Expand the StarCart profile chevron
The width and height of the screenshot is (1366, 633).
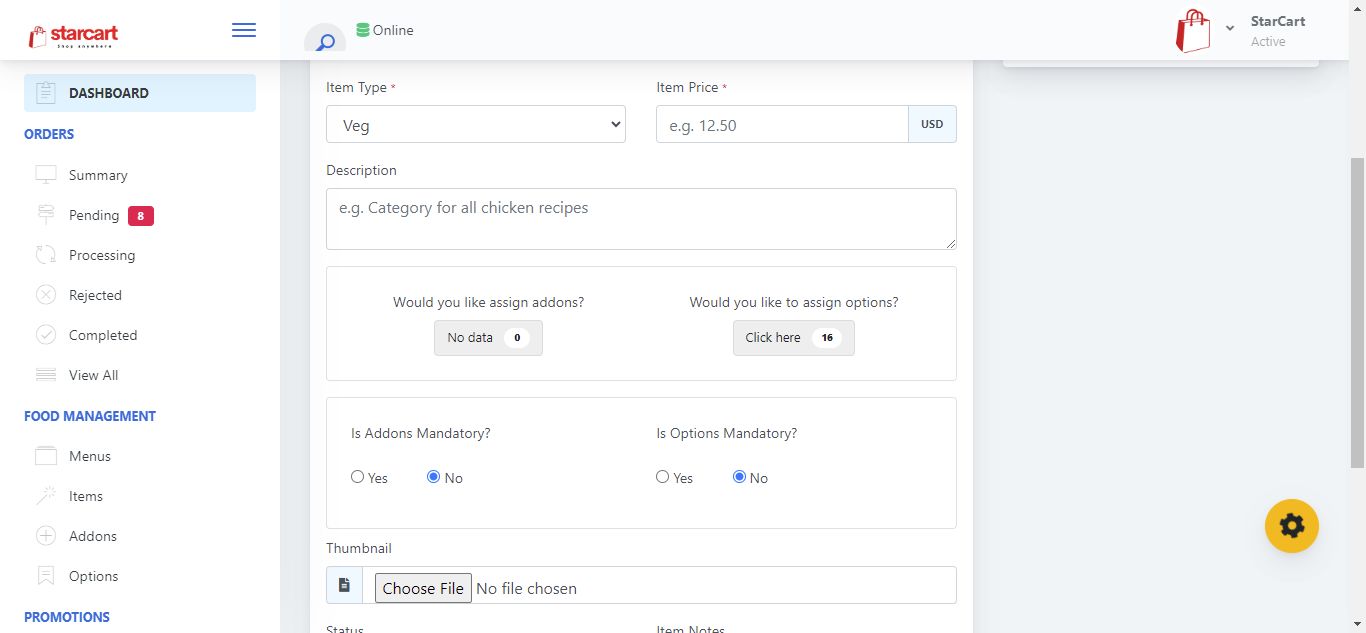tap(1230, 28)
